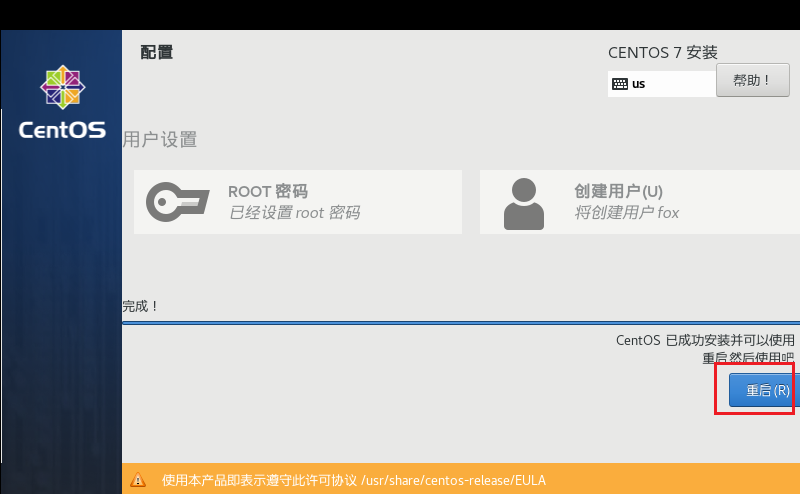Click the 重启(R) reboot button
The height and width of the screenshot is (494, 800).
(x=764, y=390)
